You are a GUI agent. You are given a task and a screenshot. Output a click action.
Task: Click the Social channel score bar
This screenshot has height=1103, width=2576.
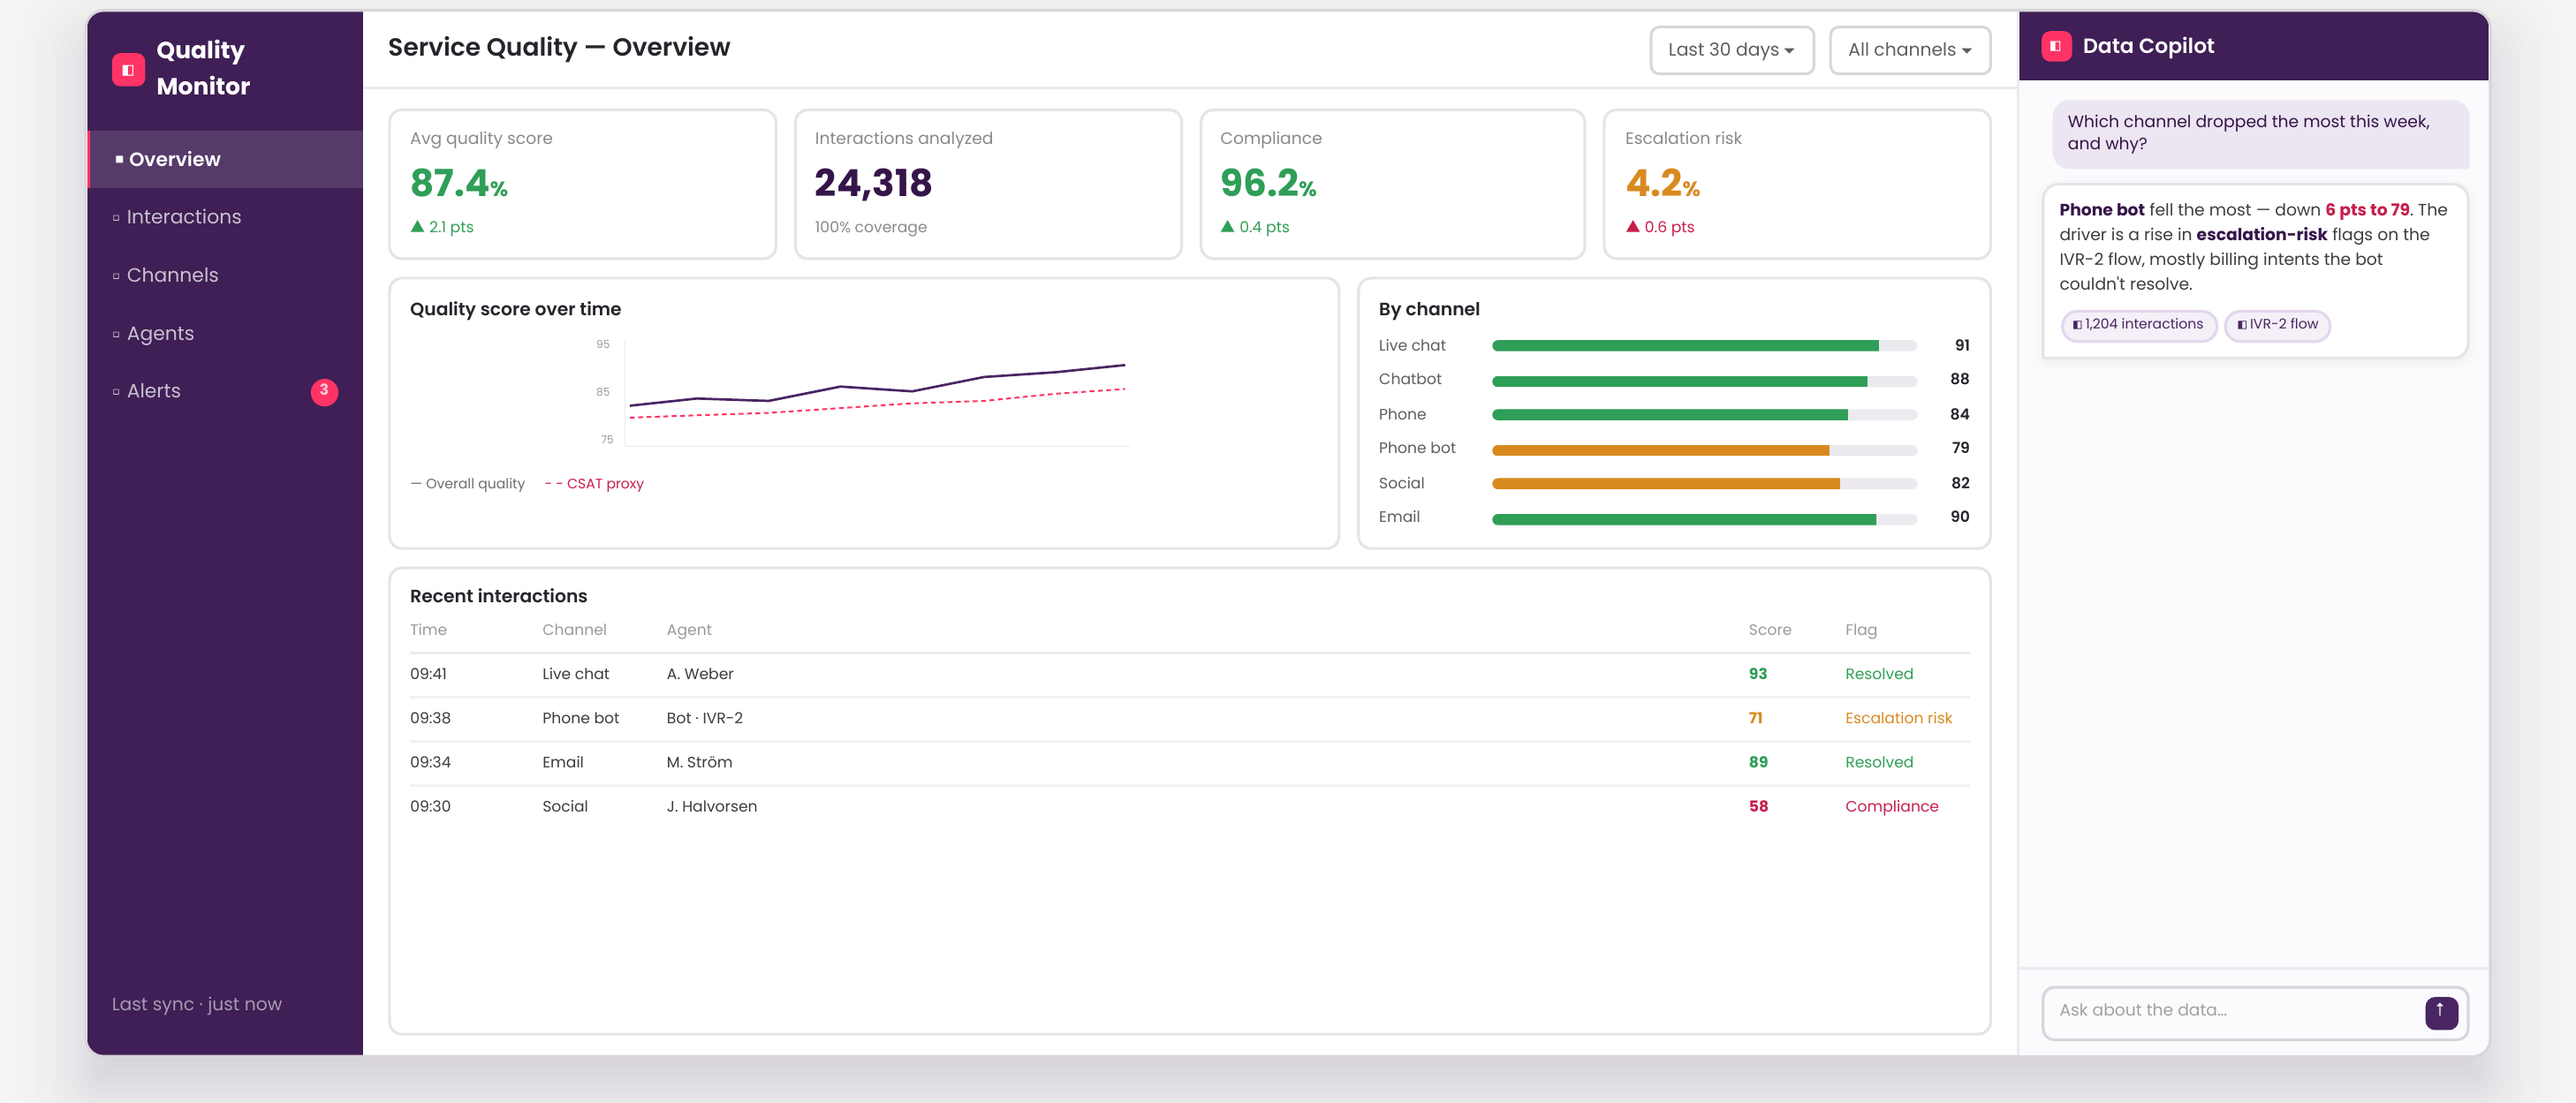(x=1703, y=483)
